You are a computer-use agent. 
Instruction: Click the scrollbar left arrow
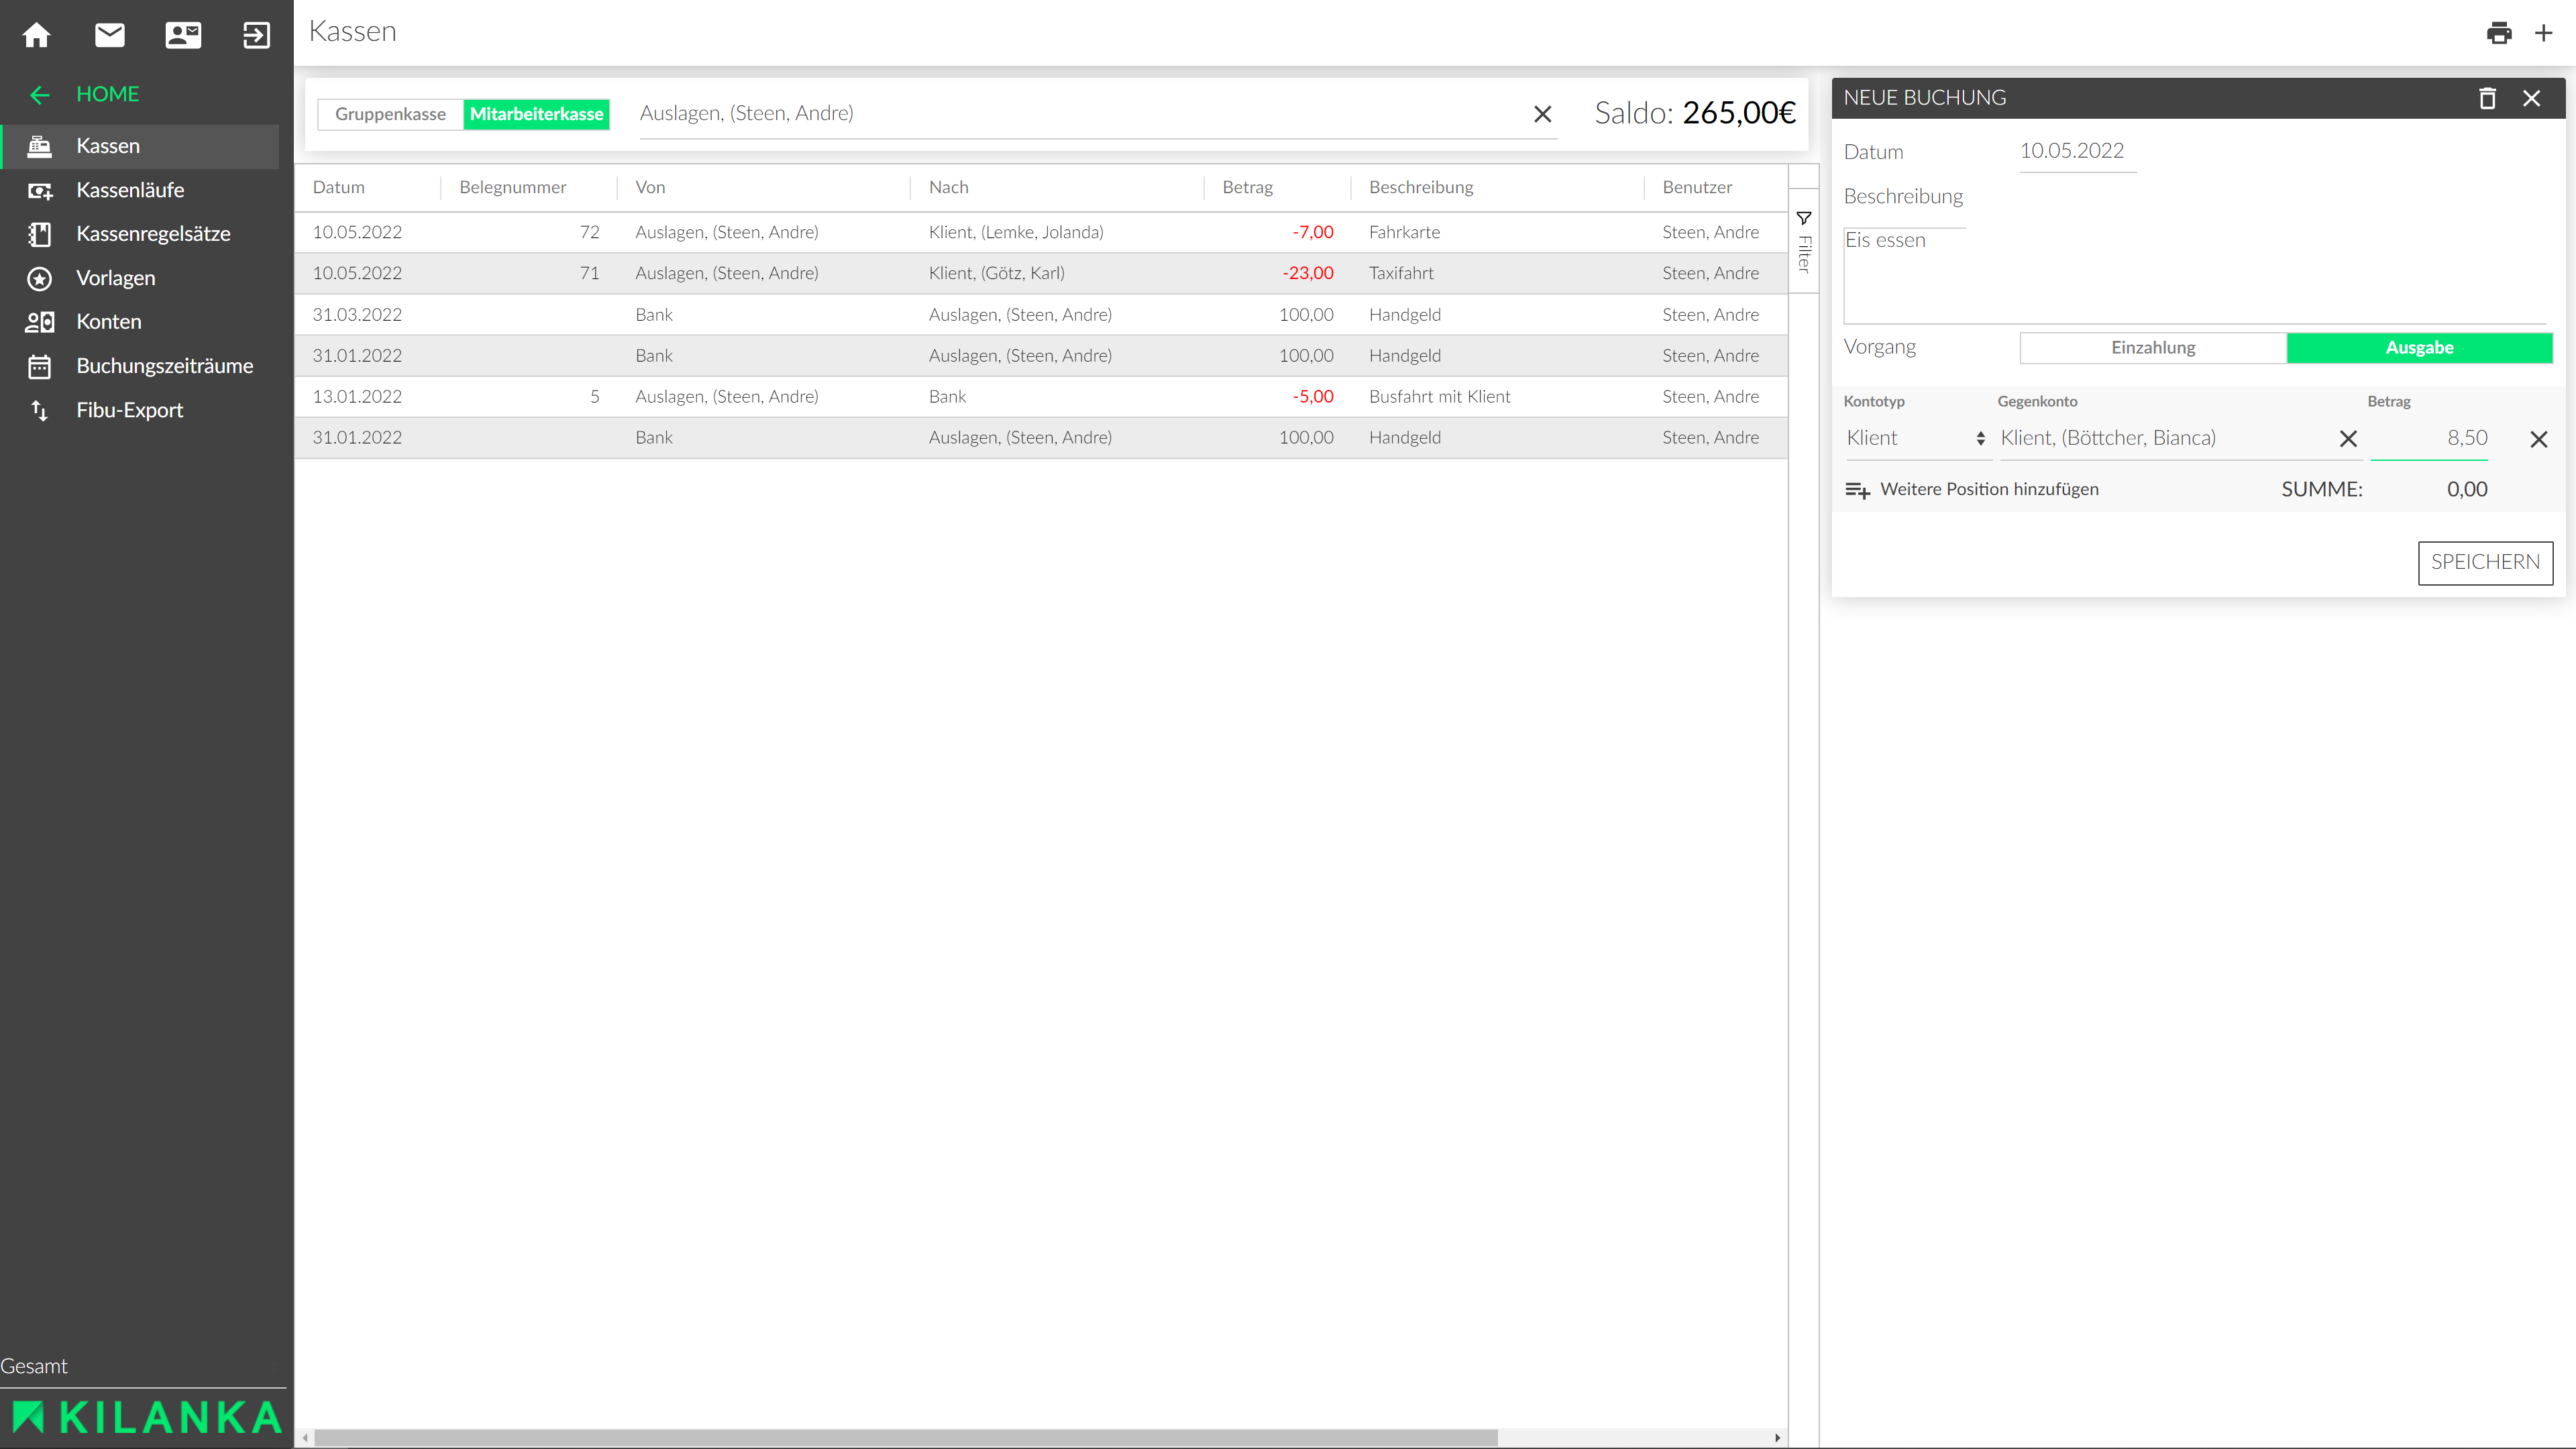[x=305, y=1438]
